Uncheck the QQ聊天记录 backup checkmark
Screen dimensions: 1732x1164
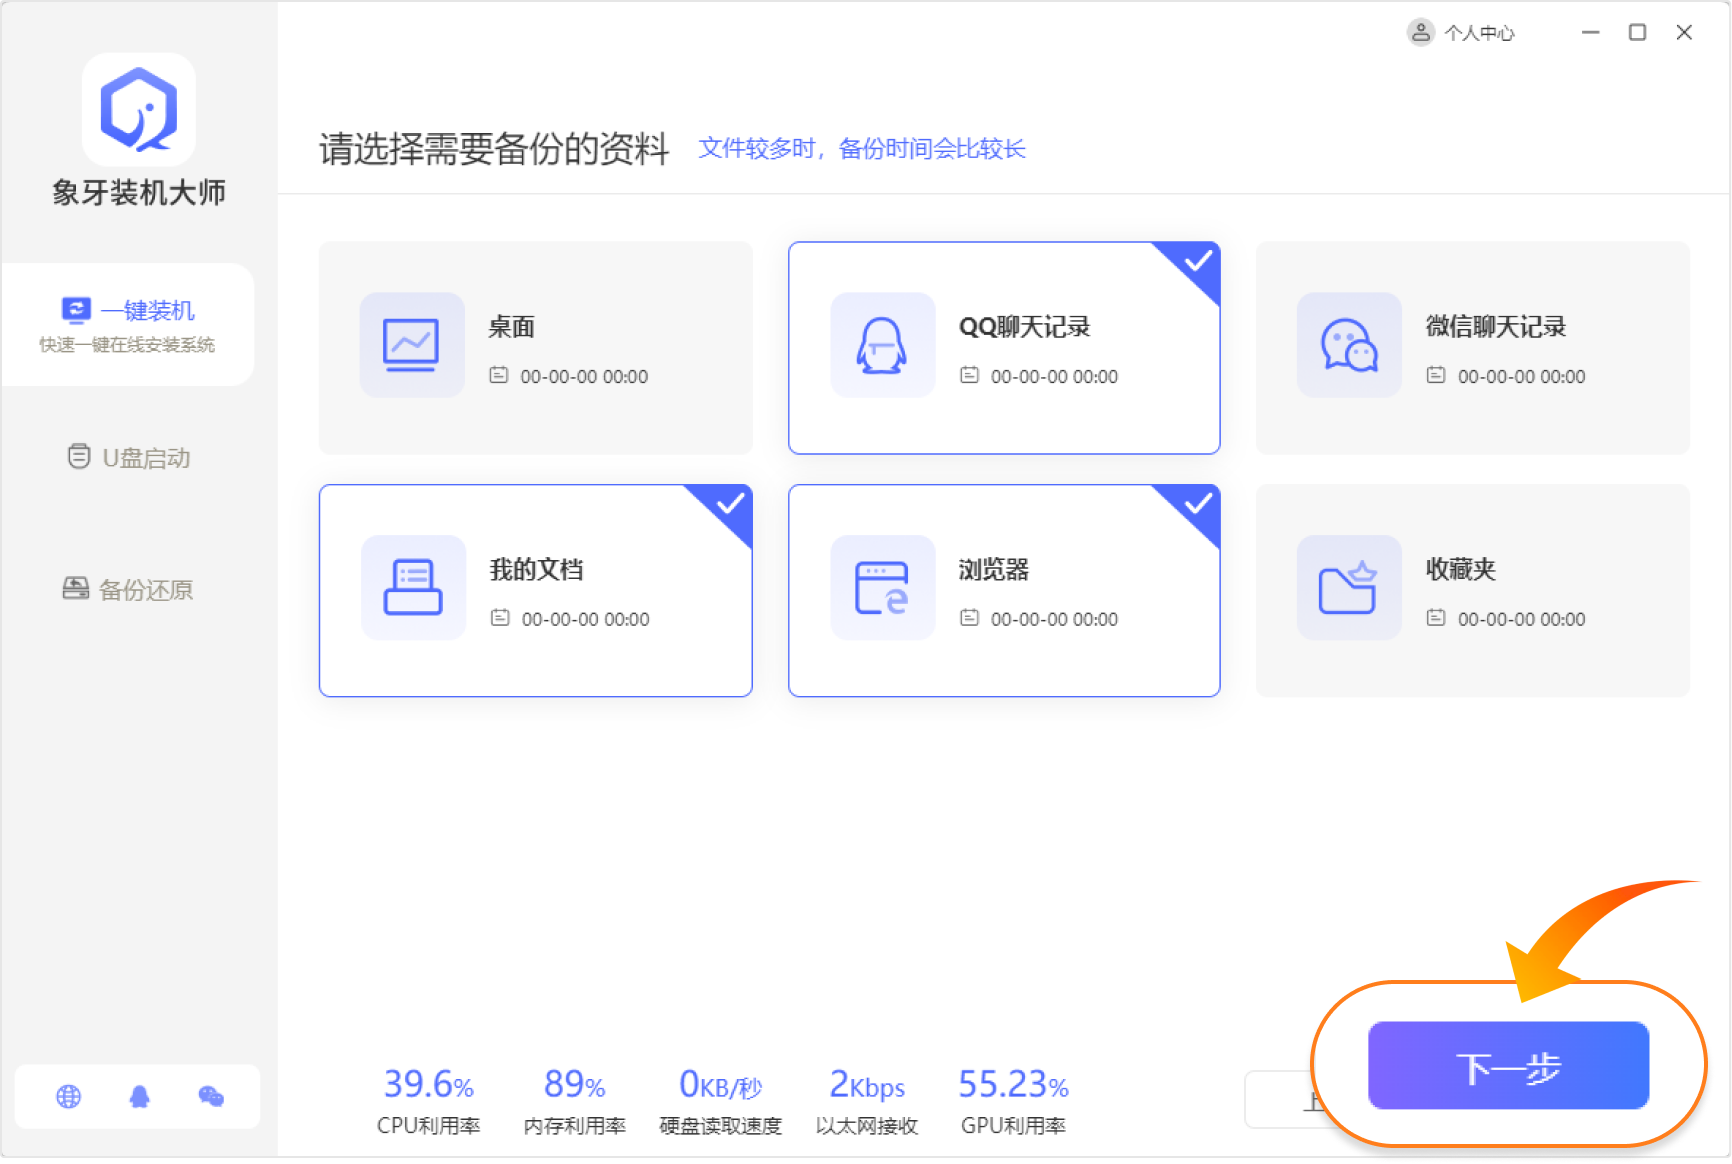[x=1196, y=263]
